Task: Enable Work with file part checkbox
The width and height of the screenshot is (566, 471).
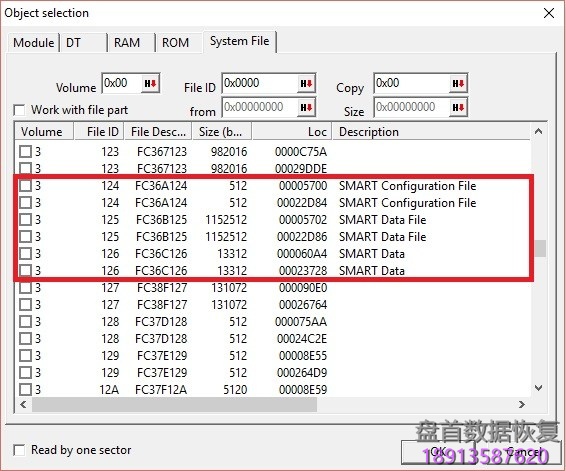Action: tap(19, 110)
